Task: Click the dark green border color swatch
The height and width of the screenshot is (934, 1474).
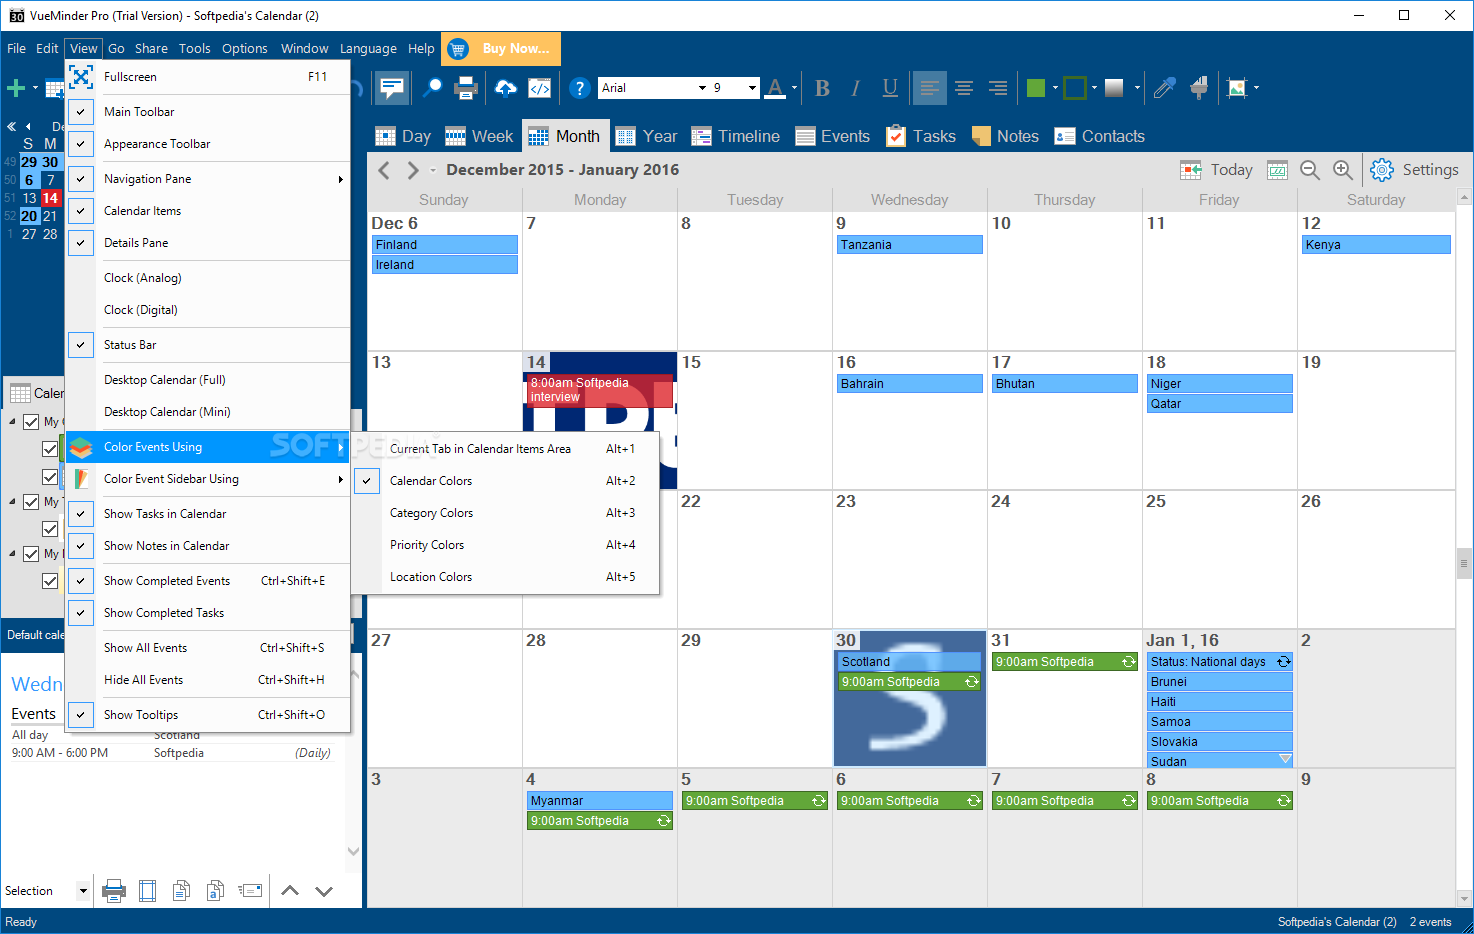Action: [x=1075, y=88]
